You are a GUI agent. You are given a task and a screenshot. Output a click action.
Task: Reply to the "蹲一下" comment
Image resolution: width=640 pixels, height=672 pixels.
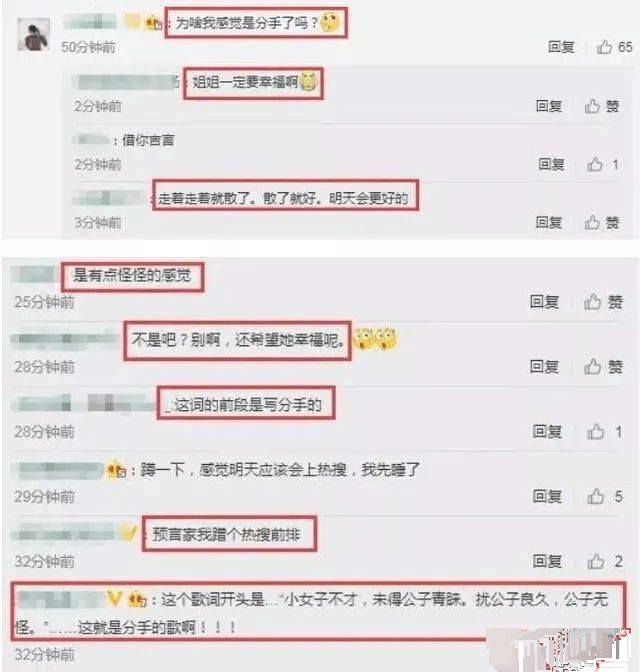(x=547, y=496)
